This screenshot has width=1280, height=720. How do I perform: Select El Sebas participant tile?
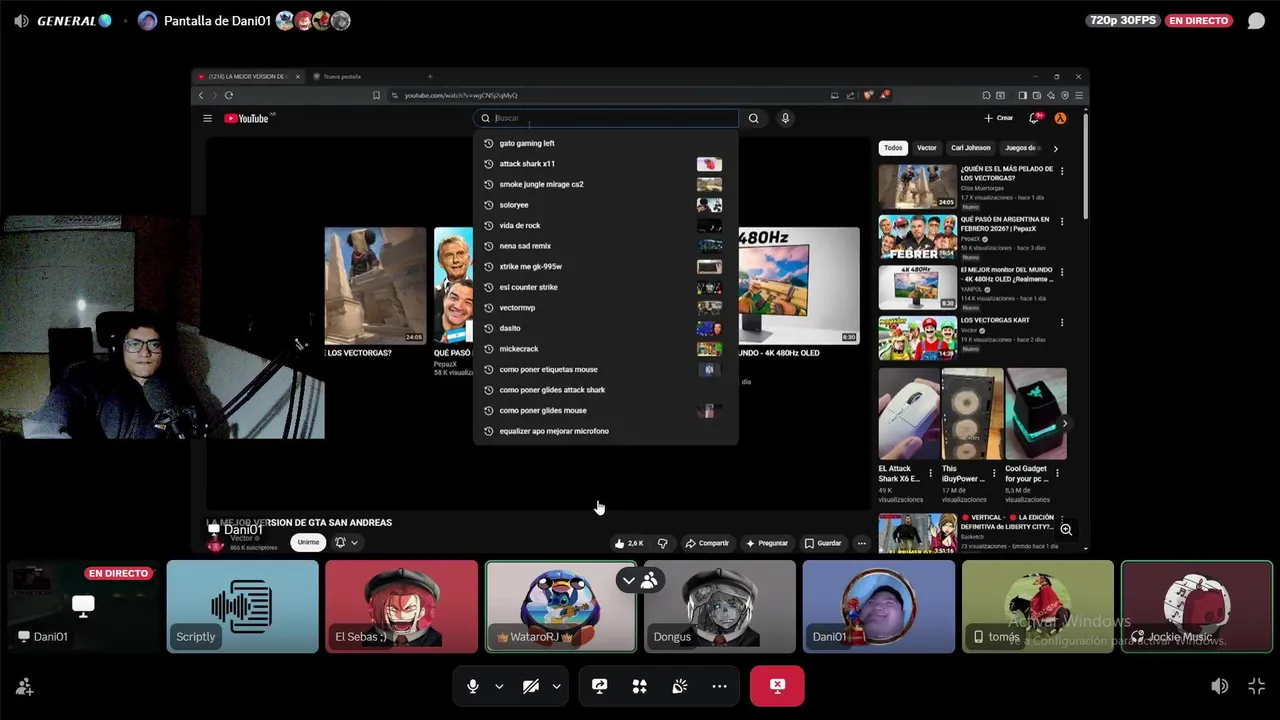(x=401, y=606)
